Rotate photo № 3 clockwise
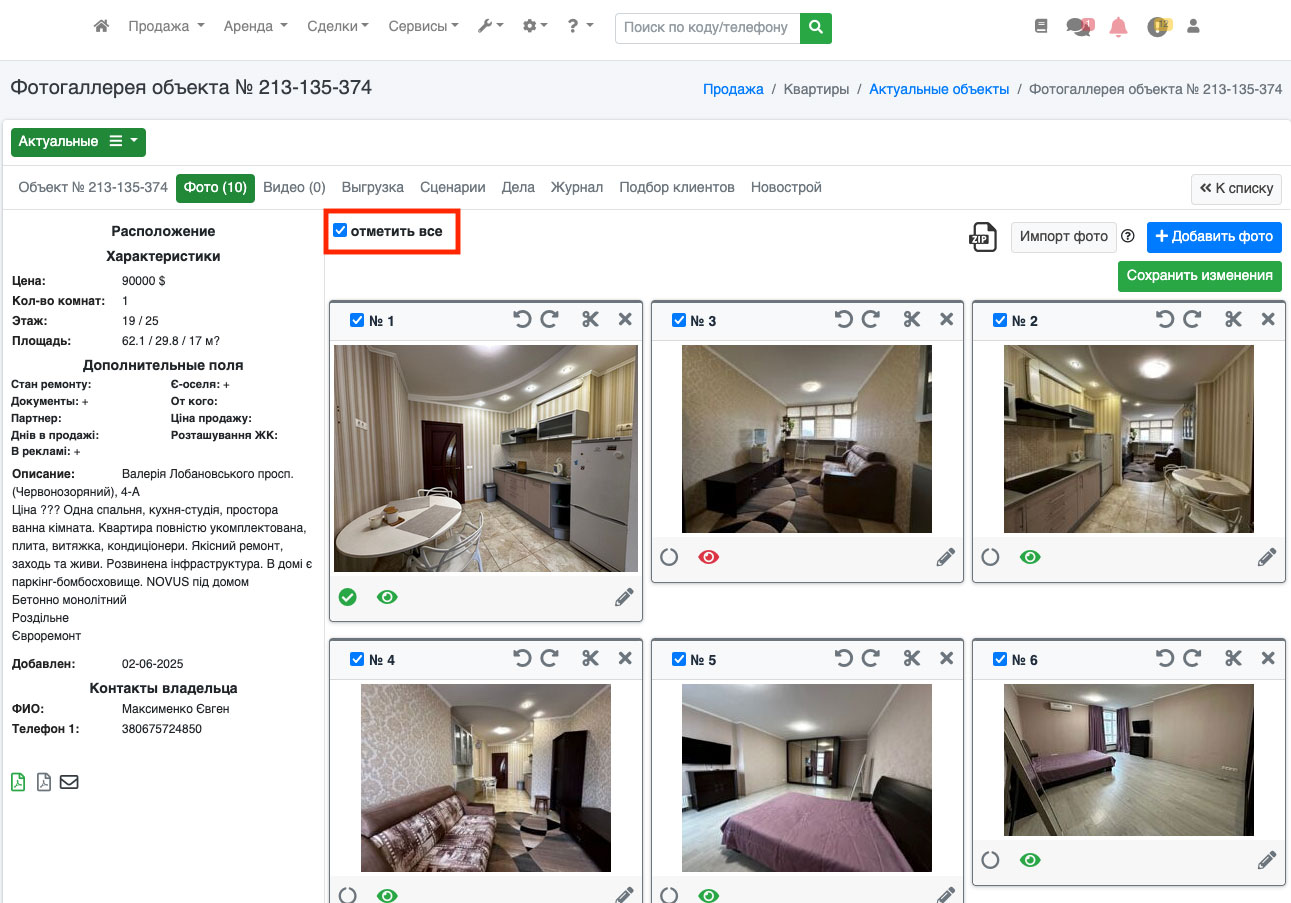Screen dimensions: 1291x903 click(x=871, y=320)
